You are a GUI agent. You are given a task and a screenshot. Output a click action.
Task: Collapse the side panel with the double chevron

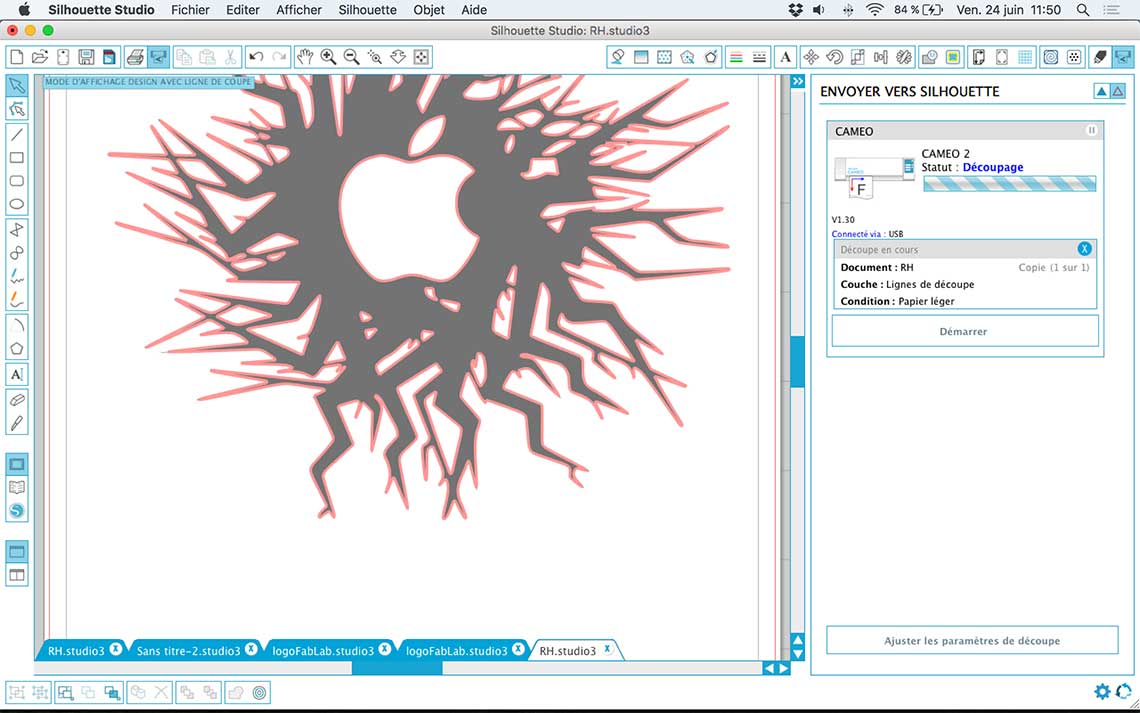click(798, 81)
